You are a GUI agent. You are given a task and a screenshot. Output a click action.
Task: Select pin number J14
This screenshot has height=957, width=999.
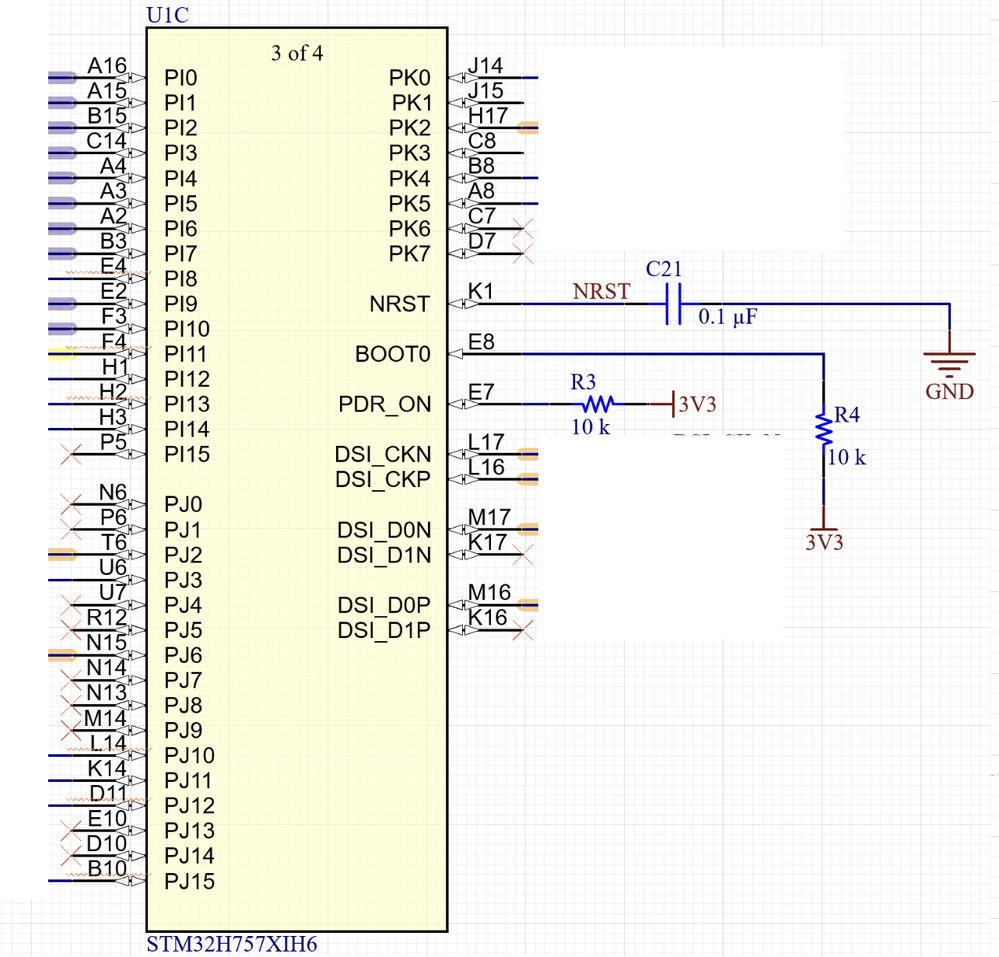485,66
